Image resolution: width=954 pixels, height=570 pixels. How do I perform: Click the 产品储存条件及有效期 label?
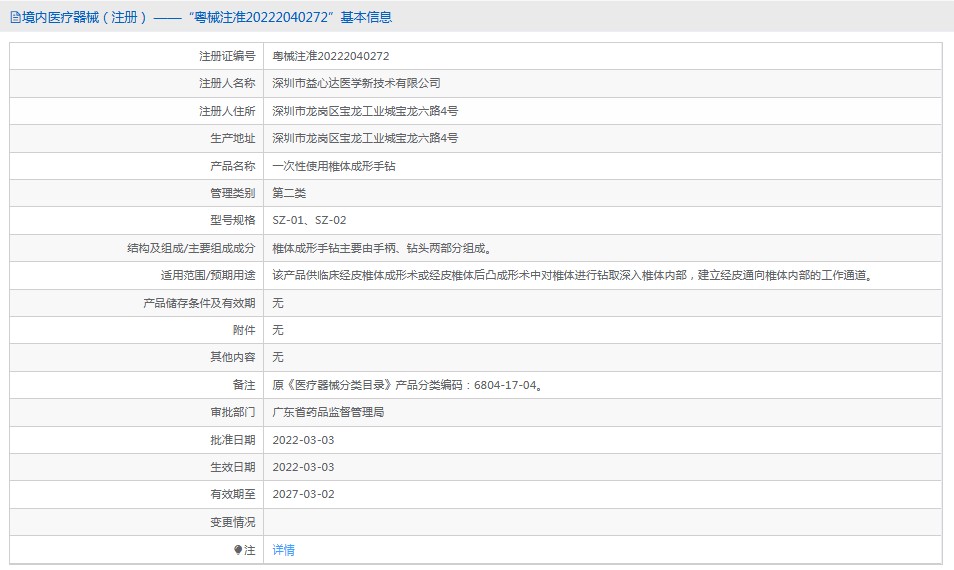point(199,303)
